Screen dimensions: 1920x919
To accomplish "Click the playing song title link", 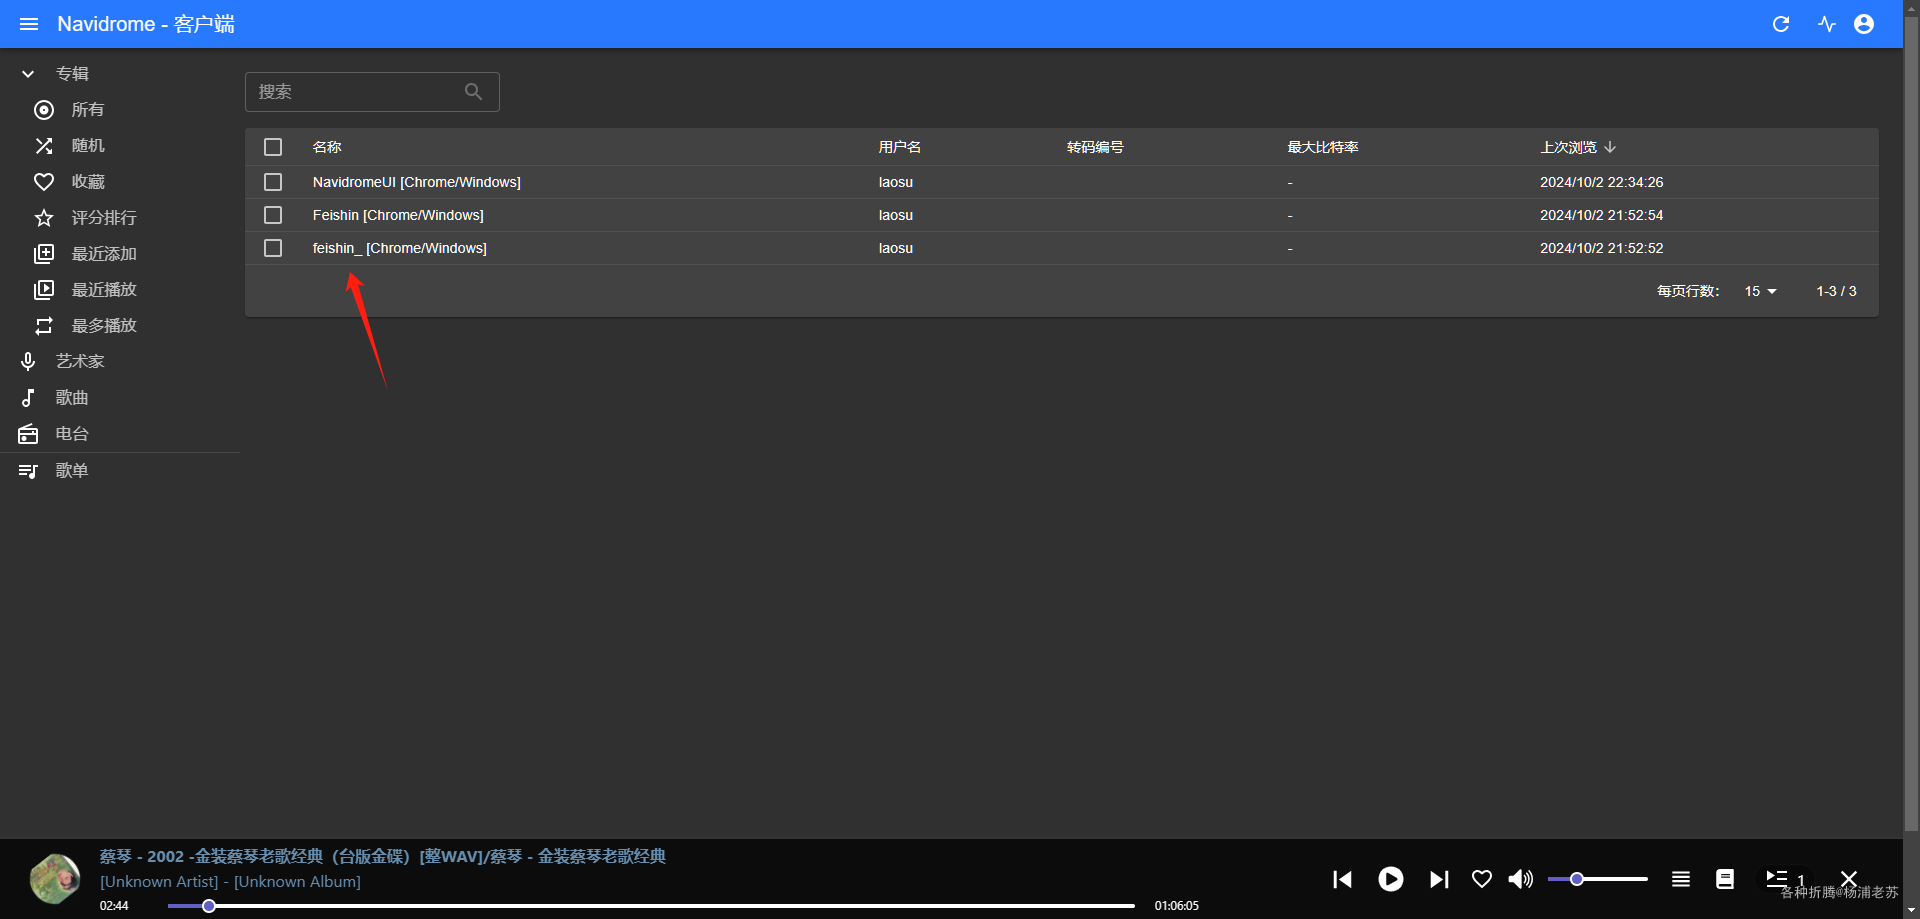I will tap(382, 856).
